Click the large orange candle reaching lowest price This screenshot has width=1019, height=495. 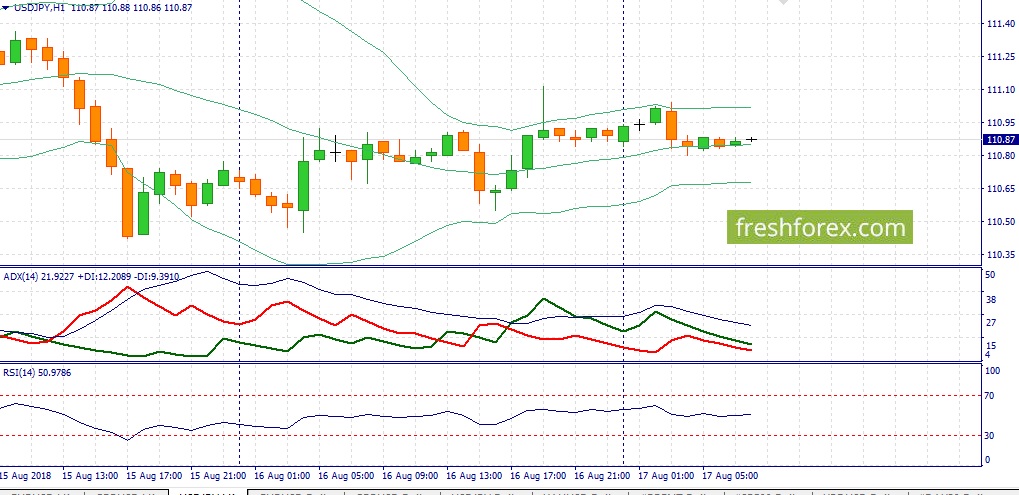(x=127, y=202)
